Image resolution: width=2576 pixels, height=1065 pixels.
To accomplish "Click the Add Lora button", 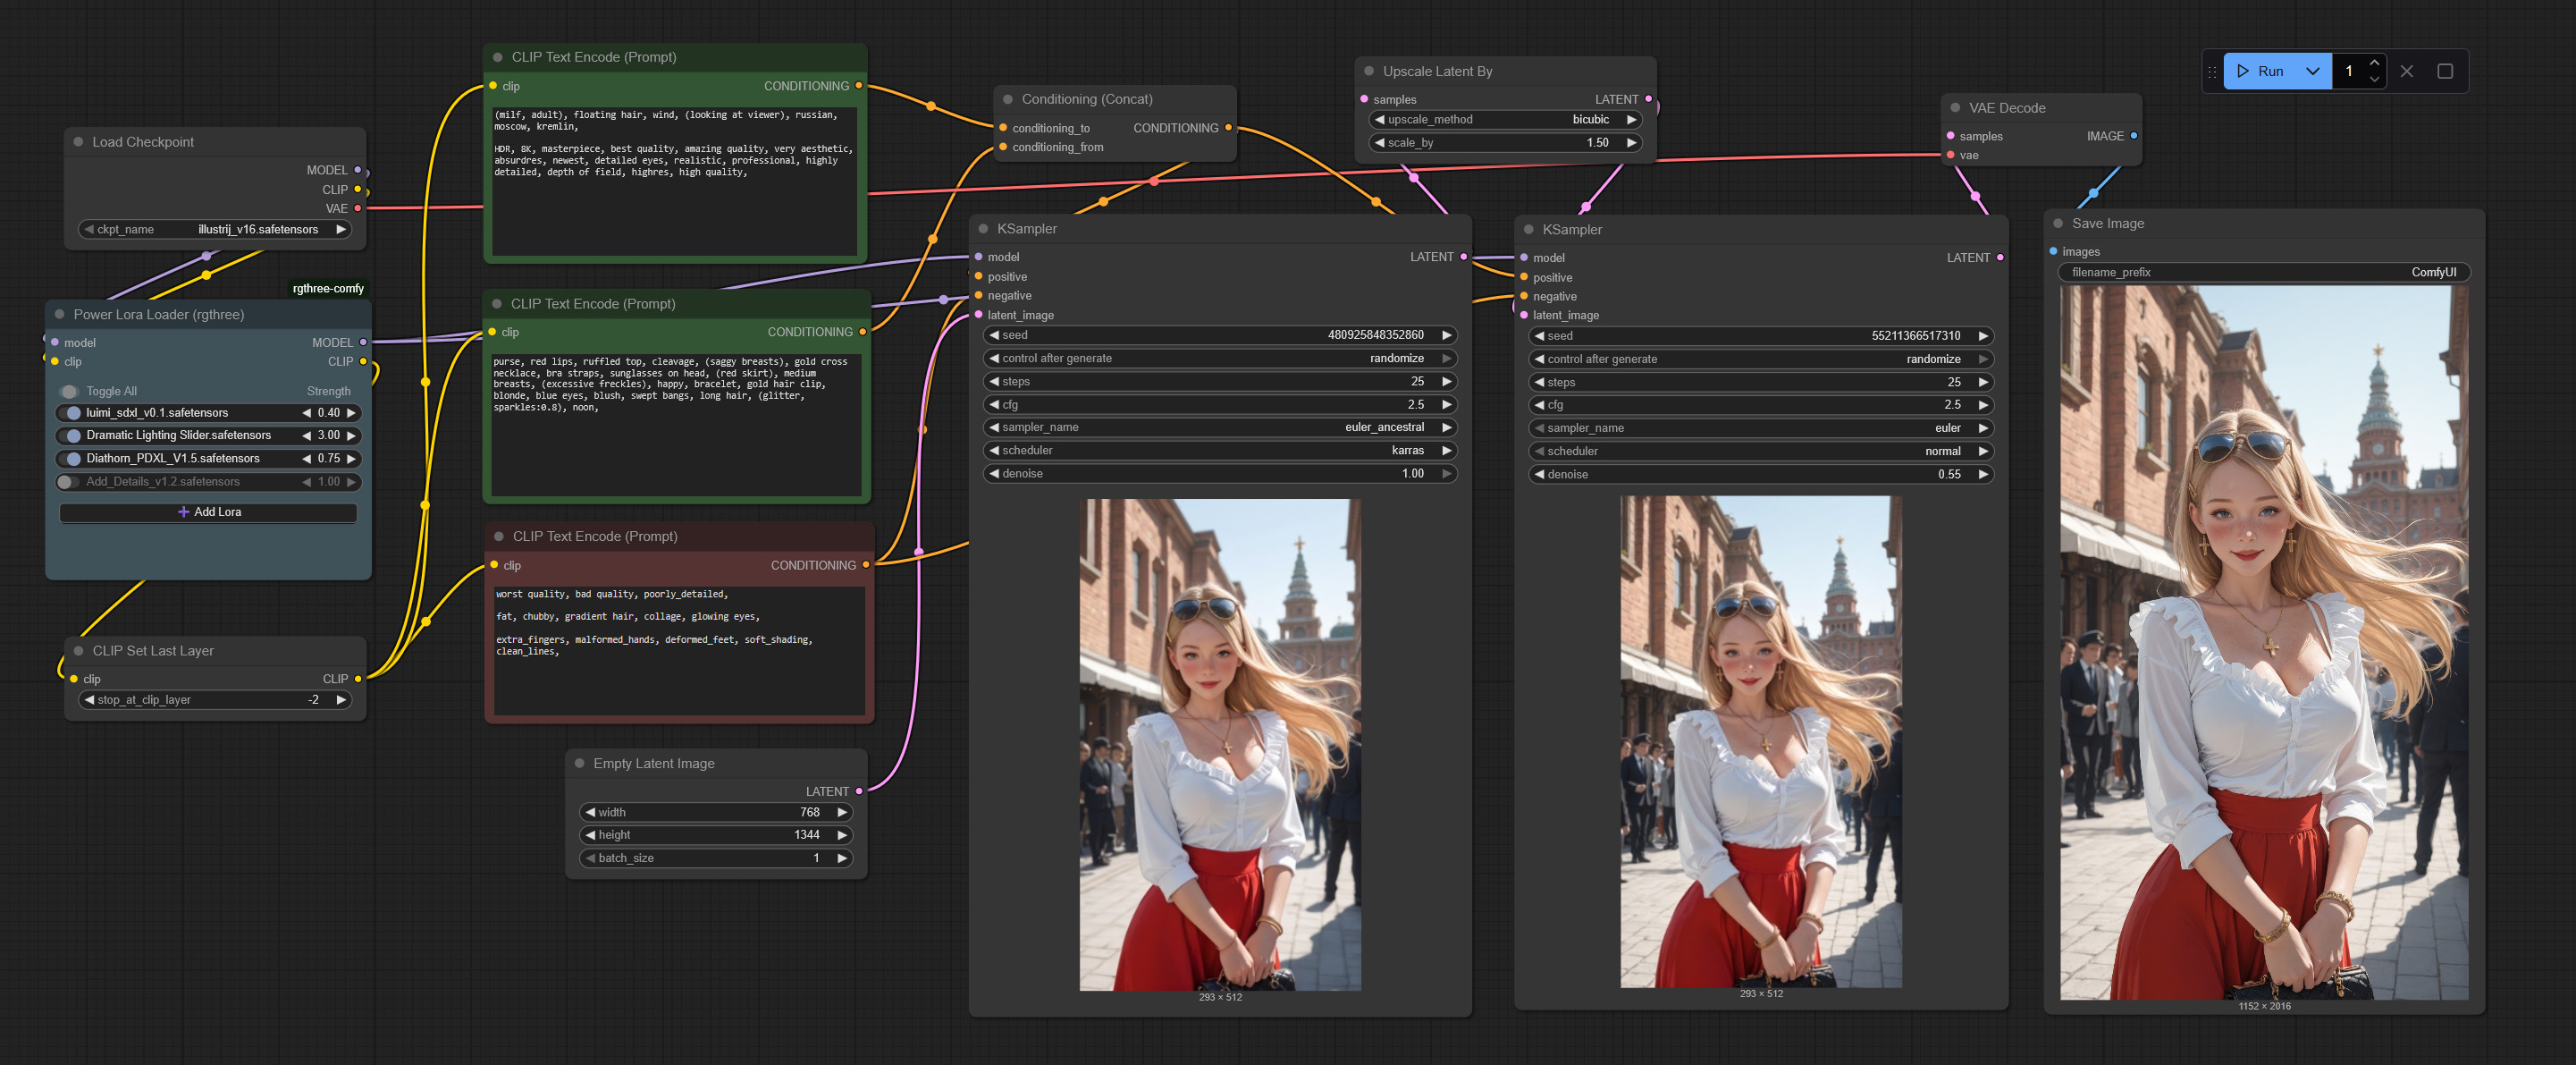I will (208, 512).
